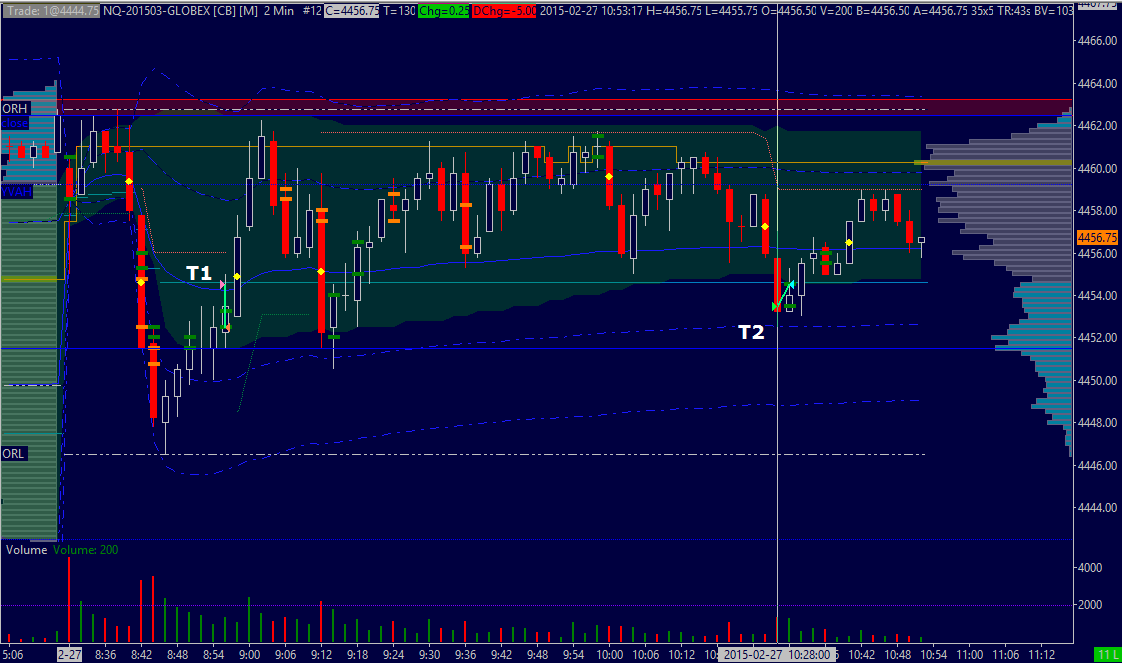This screenshot has width=1122, height=664.
Task: Select the NQ-201503-GLOBEX symbol text in header
Action: point(157,11)
